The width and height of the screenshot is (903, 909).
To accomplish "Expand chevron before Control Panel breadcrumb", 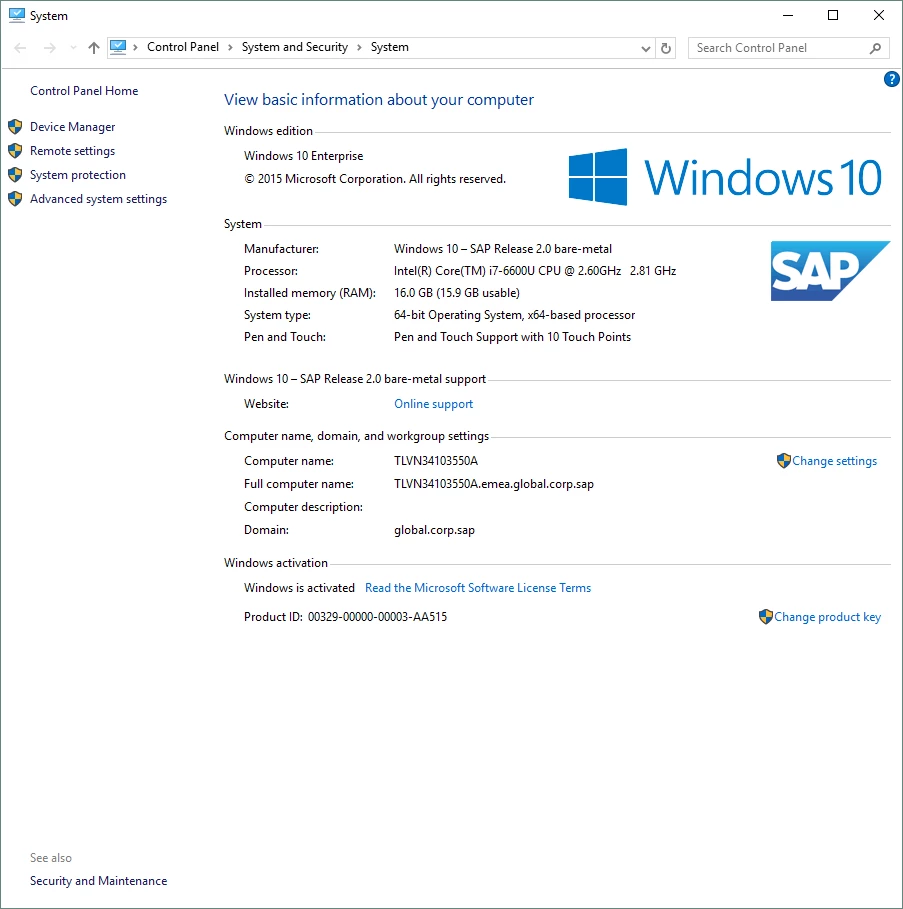I will [135, 48].
